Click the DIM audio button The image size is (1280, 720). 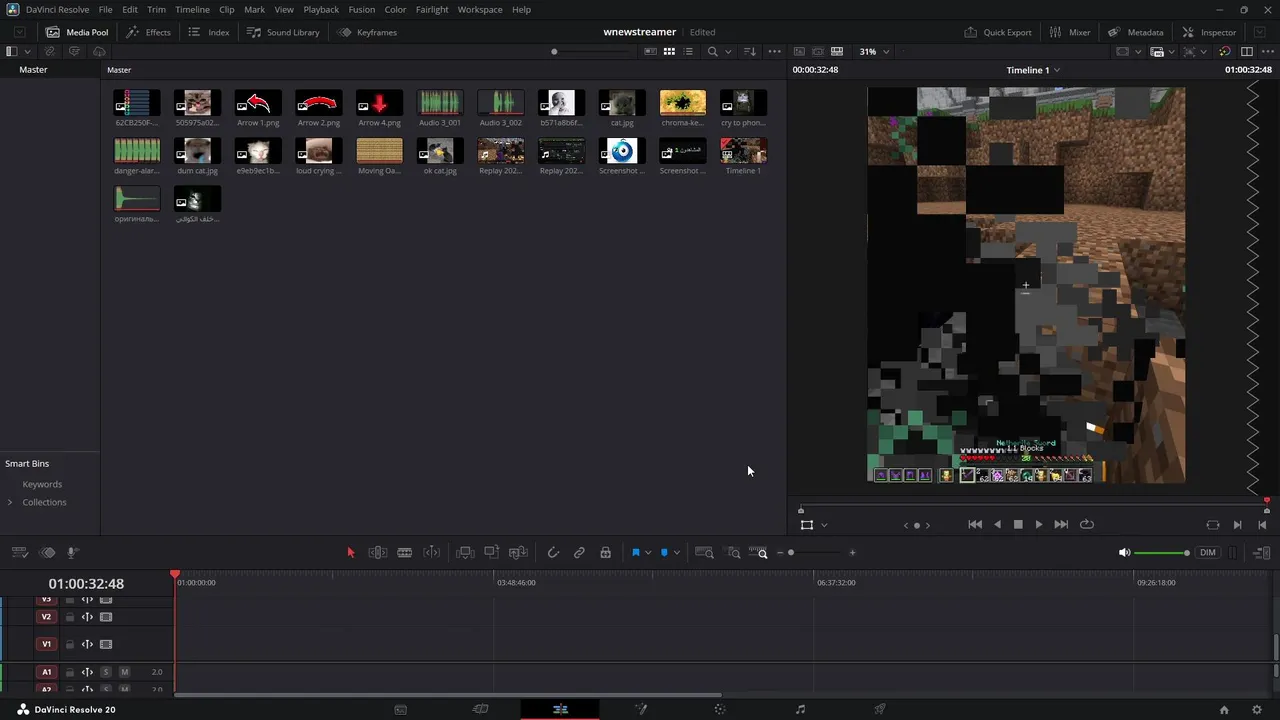tap(1208, 552)
